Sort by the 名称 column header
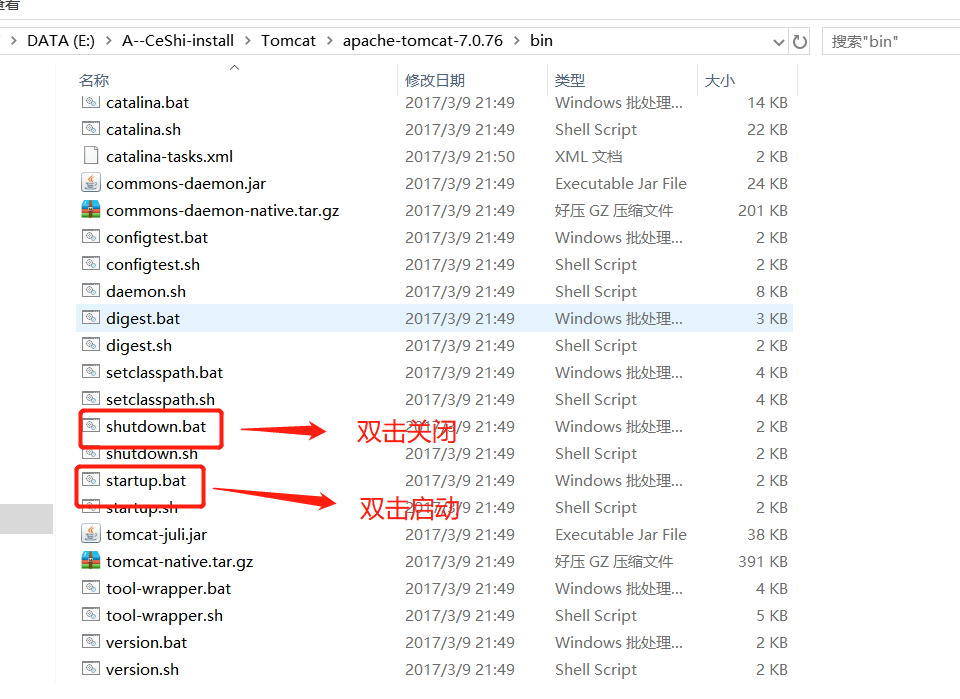960x699 pixels. click(x=94, y=80)
